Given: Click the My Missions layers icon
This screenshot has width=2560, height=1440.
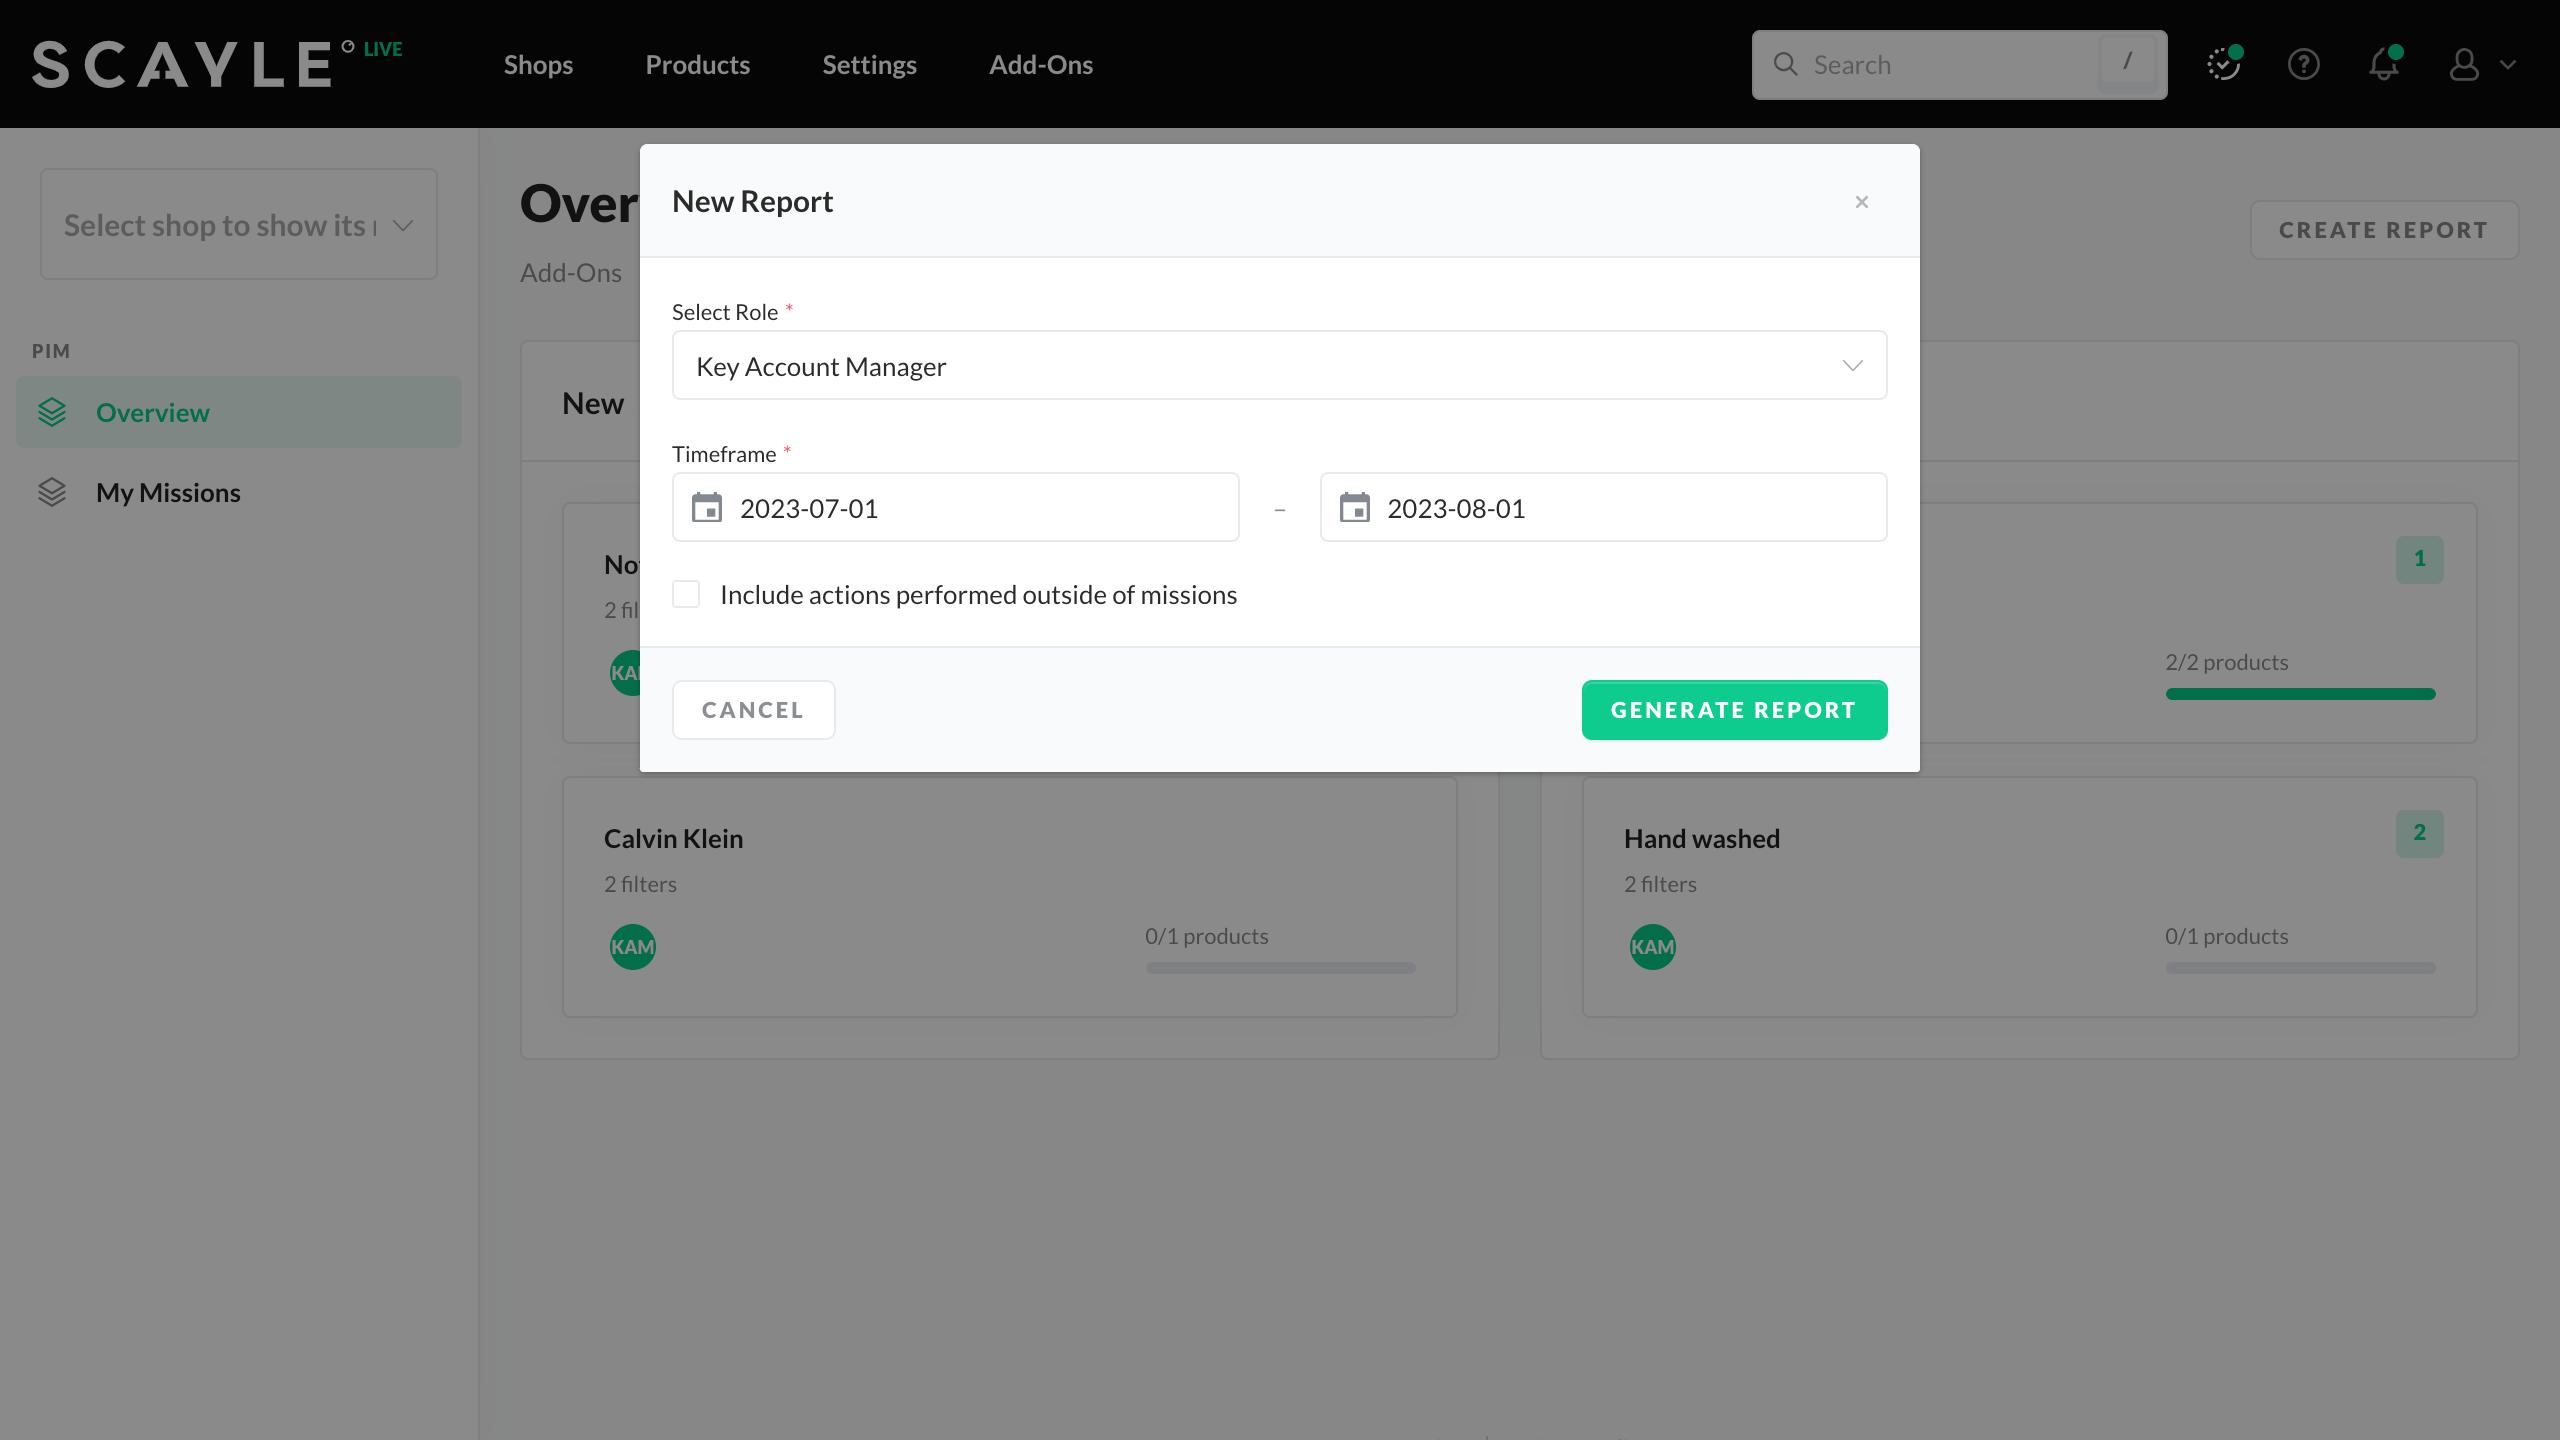Looking at the screenshot, I should (52, 493).
